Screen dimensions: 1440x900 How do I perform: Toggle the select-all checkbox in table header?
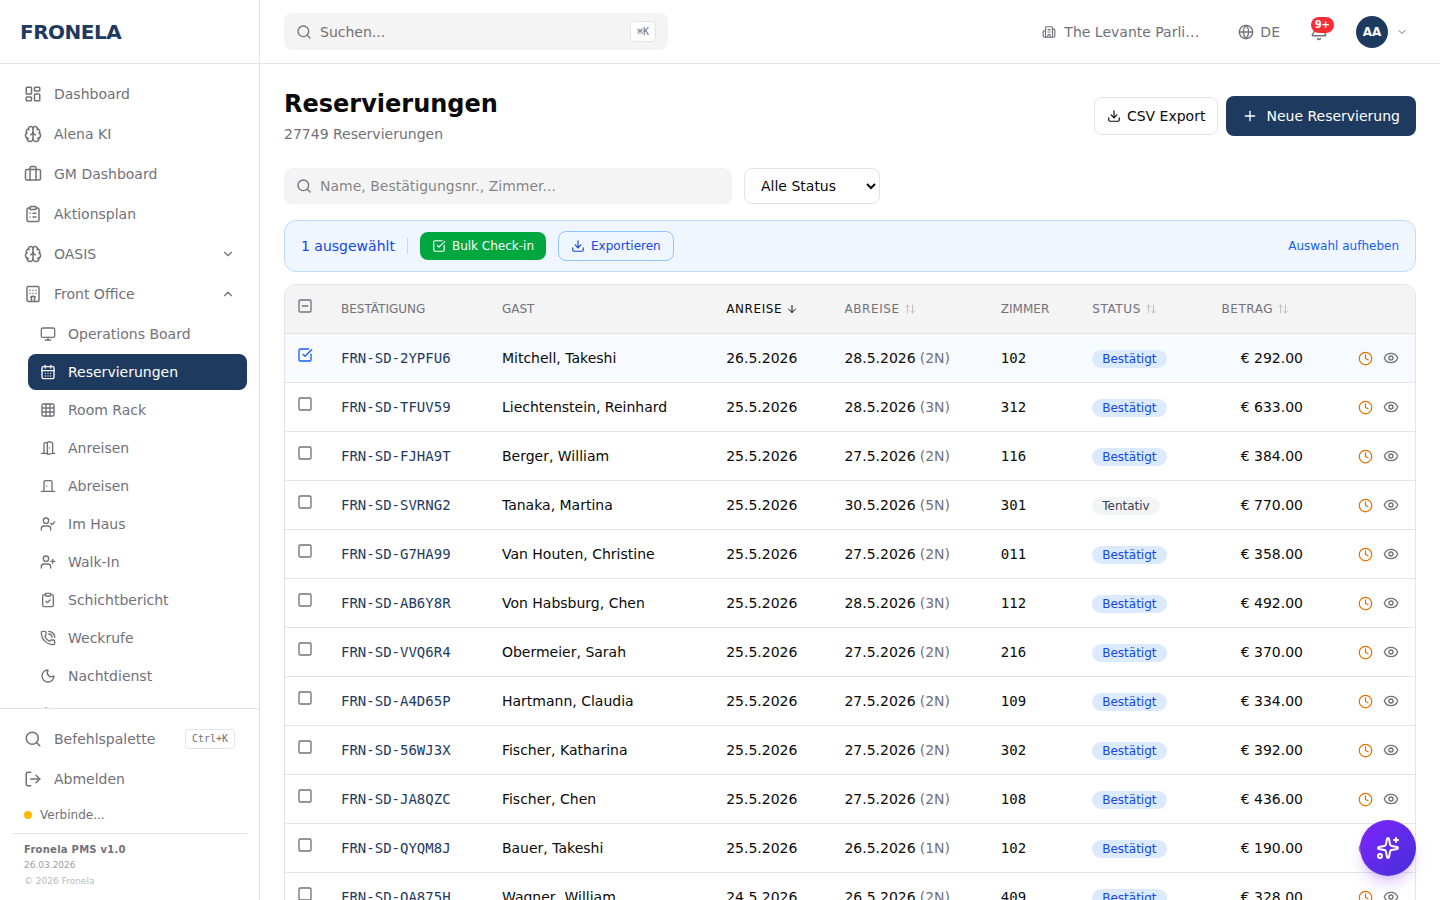click(305, 307)
